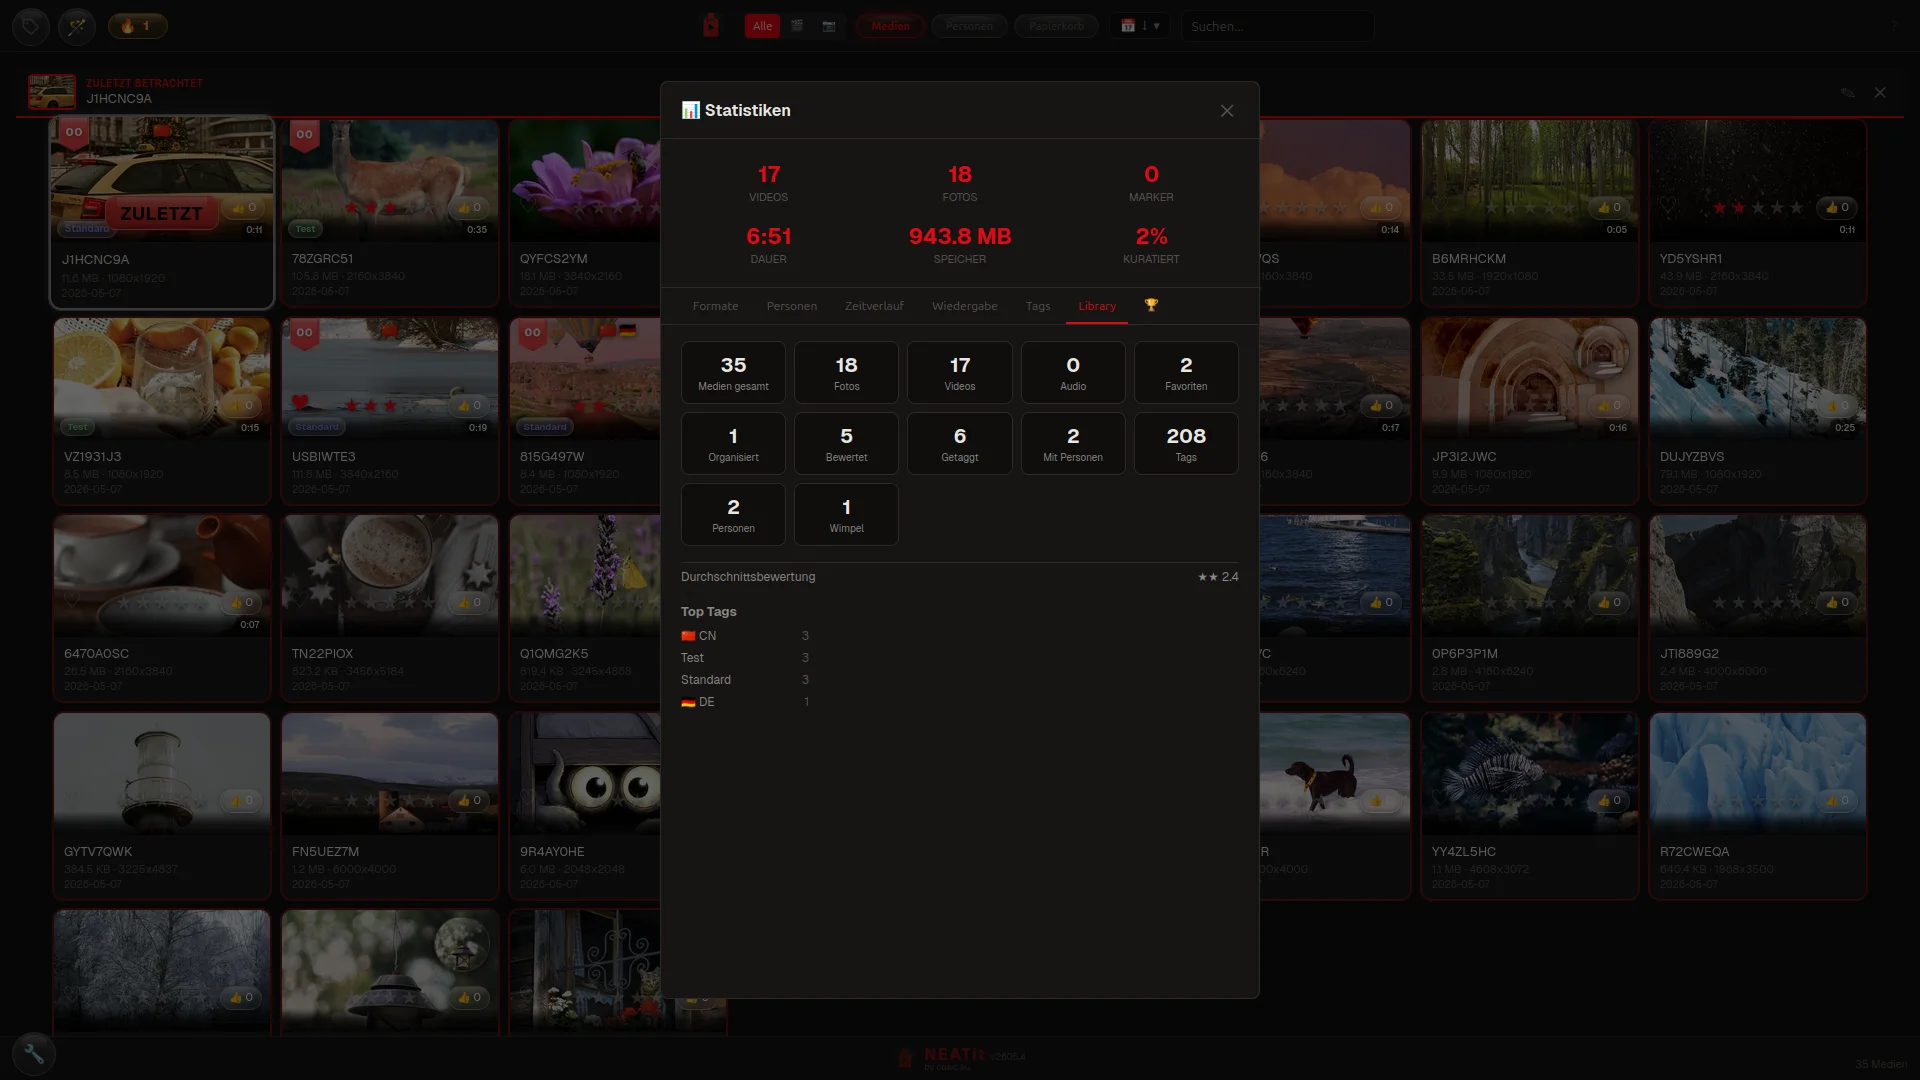
Task: Click the average rating stars value 2.4
Action: pyautogui.click(x=1218, y=577)
